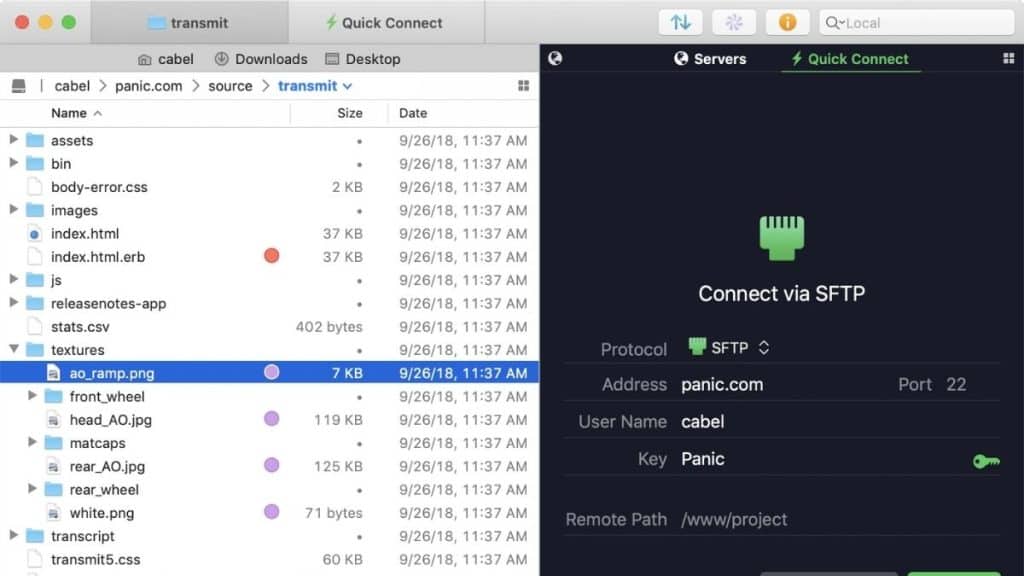The height and width of the screenshot is (576, 1024).
Task: Click the grid view icon beside the path bar
Action: [x=523, y=86]
